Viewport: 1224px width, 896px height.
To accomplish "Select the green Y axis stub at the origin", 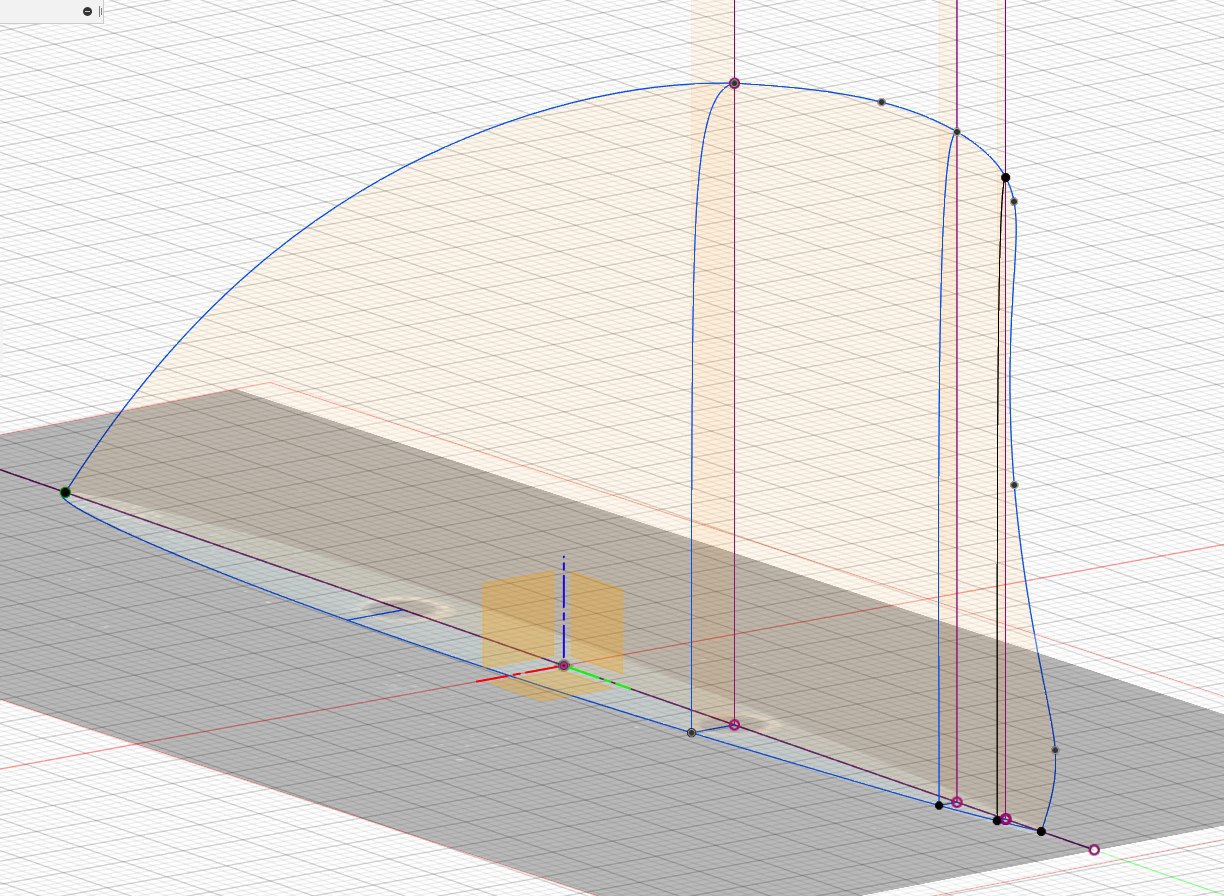I will click(x=600, y=678).
